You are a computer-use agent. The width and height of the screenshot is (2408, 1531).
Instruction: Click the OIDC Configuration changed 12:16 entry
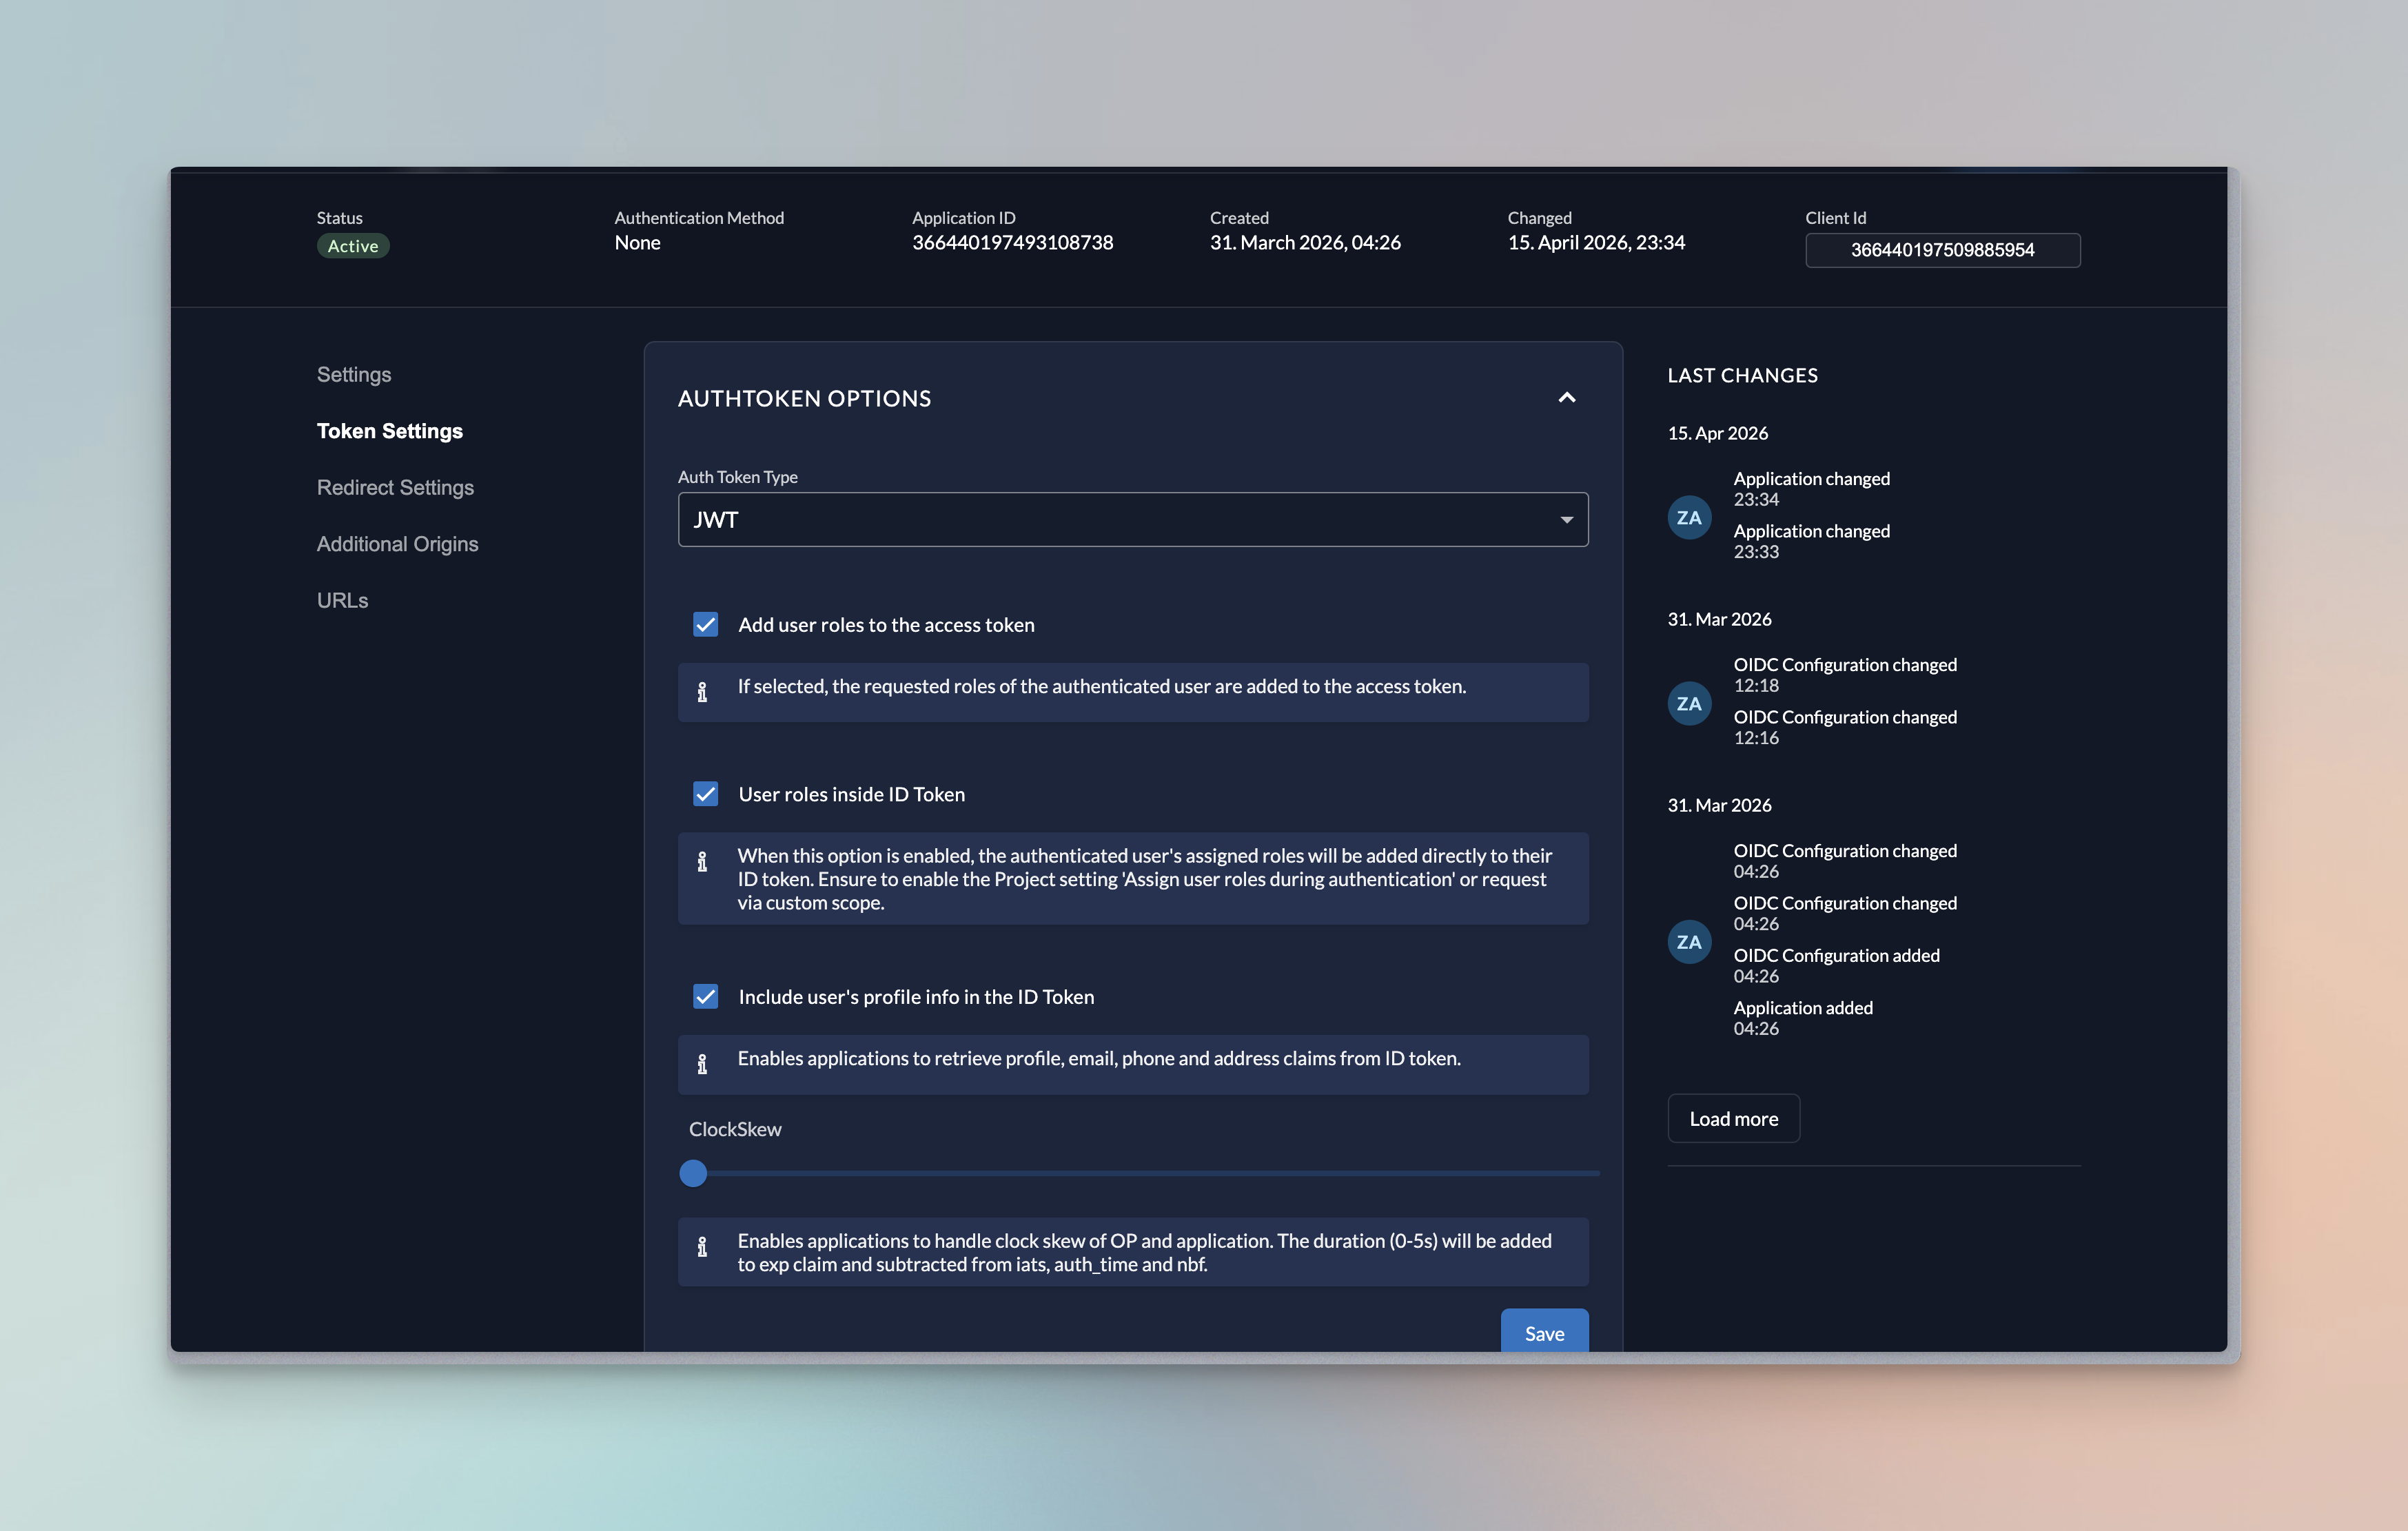tap(1845, 727)
